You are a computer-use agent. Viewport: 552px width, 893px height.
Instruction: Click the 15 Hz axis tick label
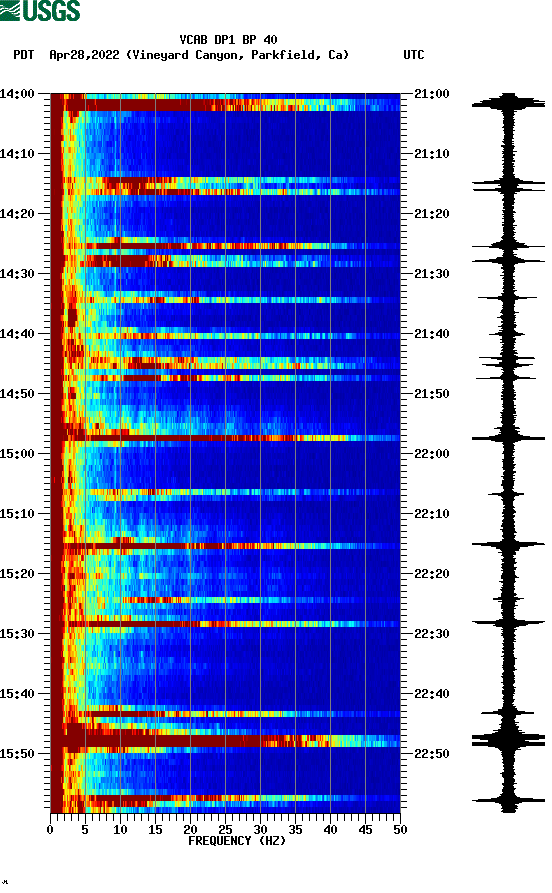coord(155,830)
